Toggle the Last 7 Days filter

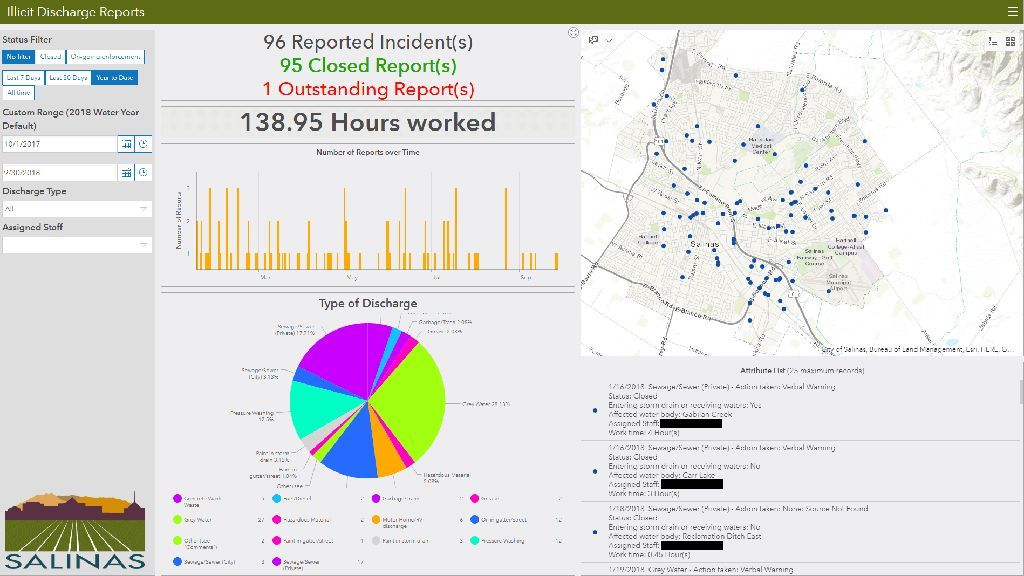pos(23,77)
